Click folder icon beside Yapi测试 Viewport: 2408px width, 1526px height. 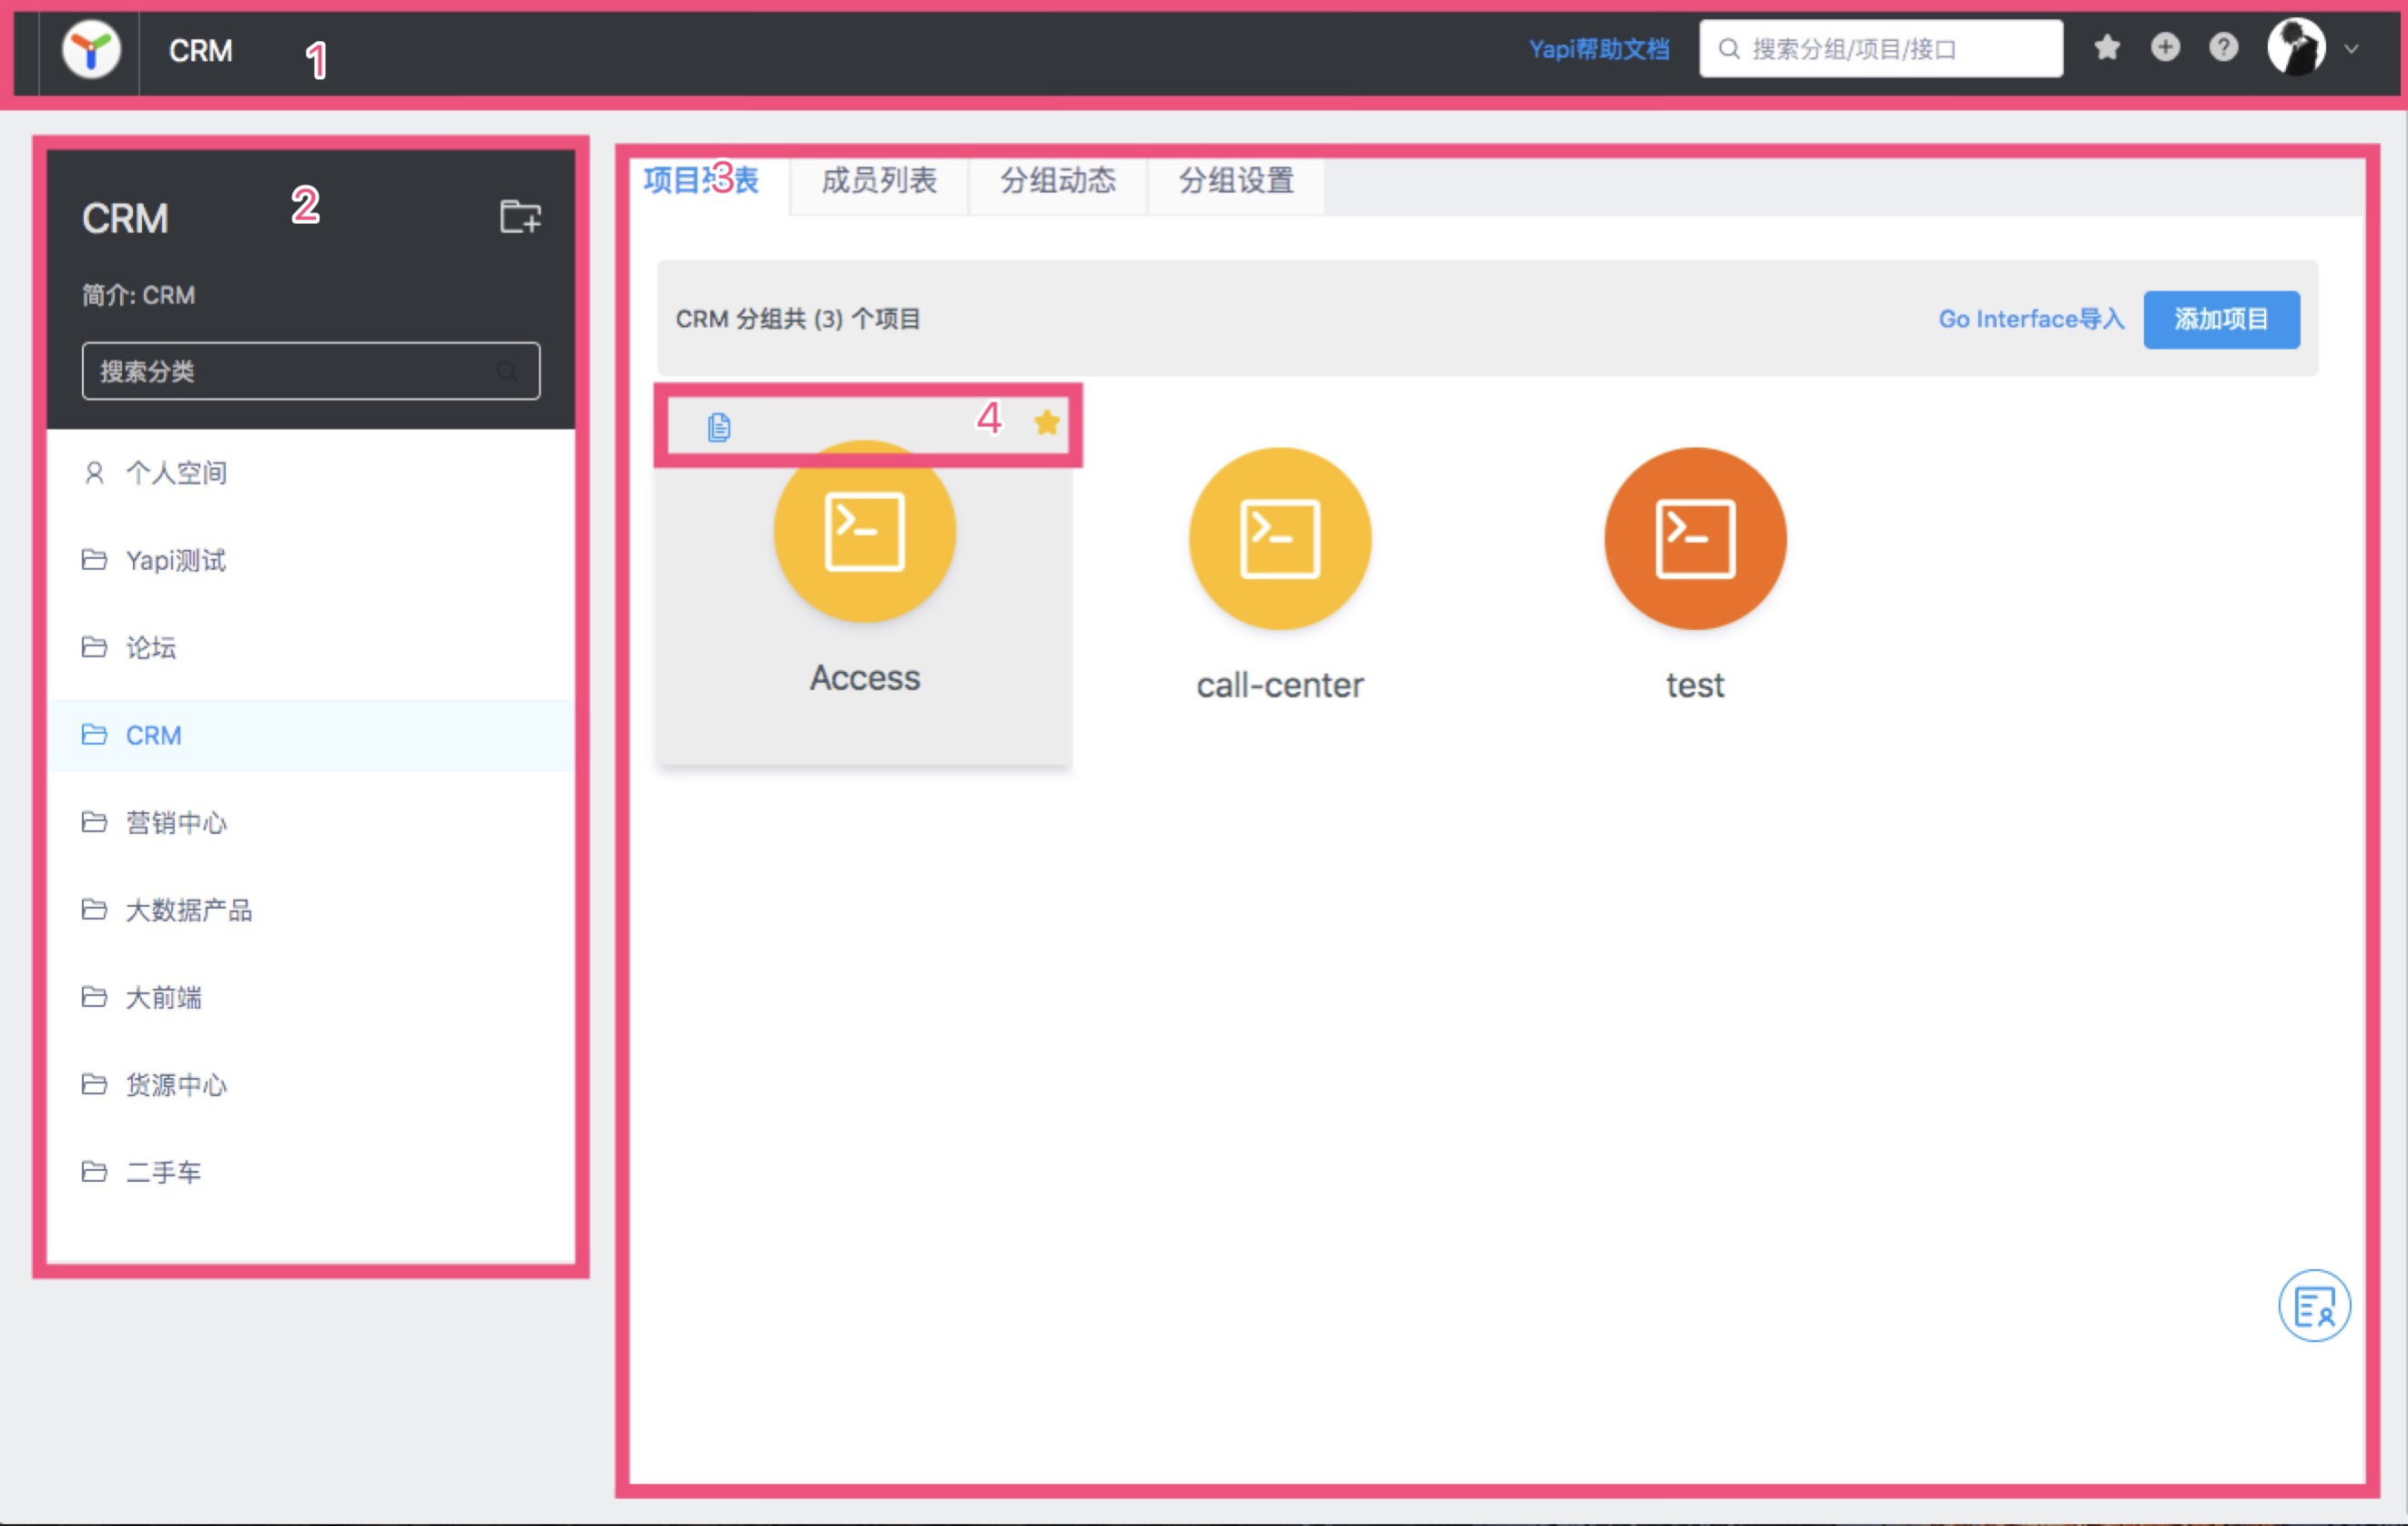(94, 560)
